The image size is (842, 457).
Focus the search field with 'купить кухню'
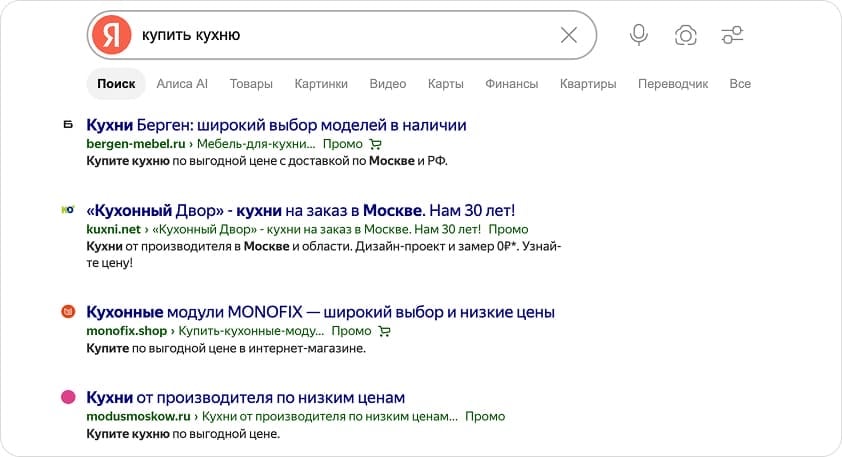click(x=344, y=35)
